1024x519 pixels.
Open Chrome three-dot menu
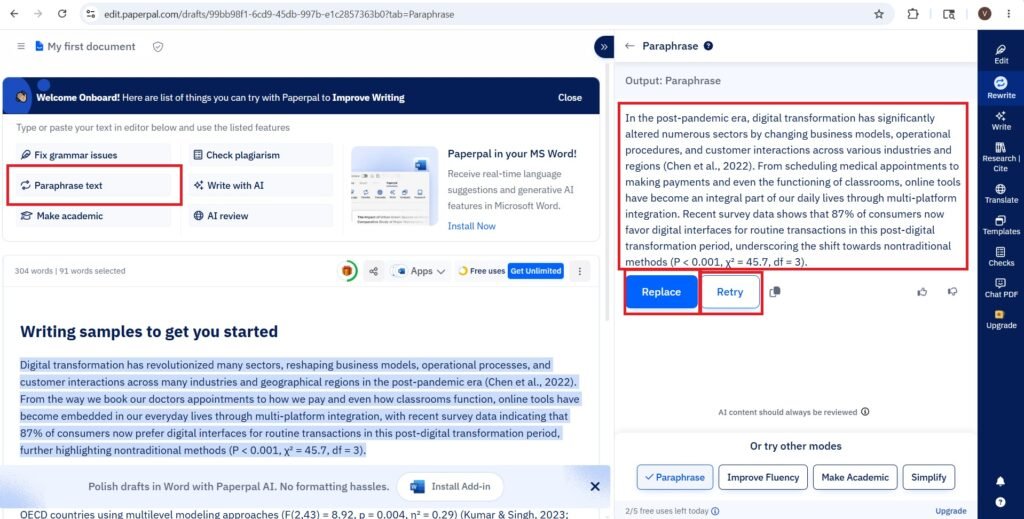point(1010,14)
